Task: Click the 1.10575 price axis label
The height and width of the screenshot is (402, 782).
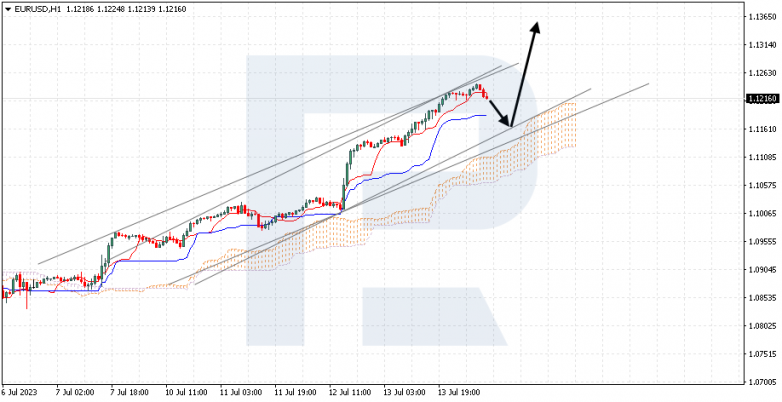Action: click(763, 185)
